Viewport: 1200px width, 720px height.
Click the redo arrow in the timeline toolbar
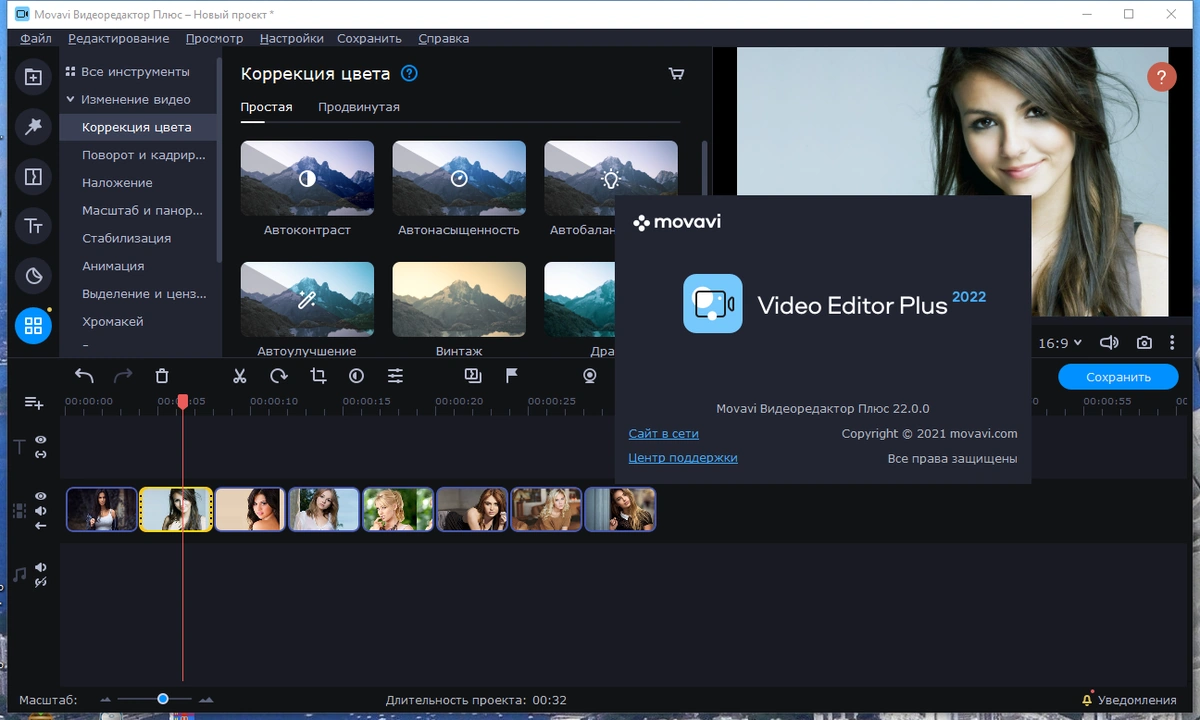pos(123,376)
